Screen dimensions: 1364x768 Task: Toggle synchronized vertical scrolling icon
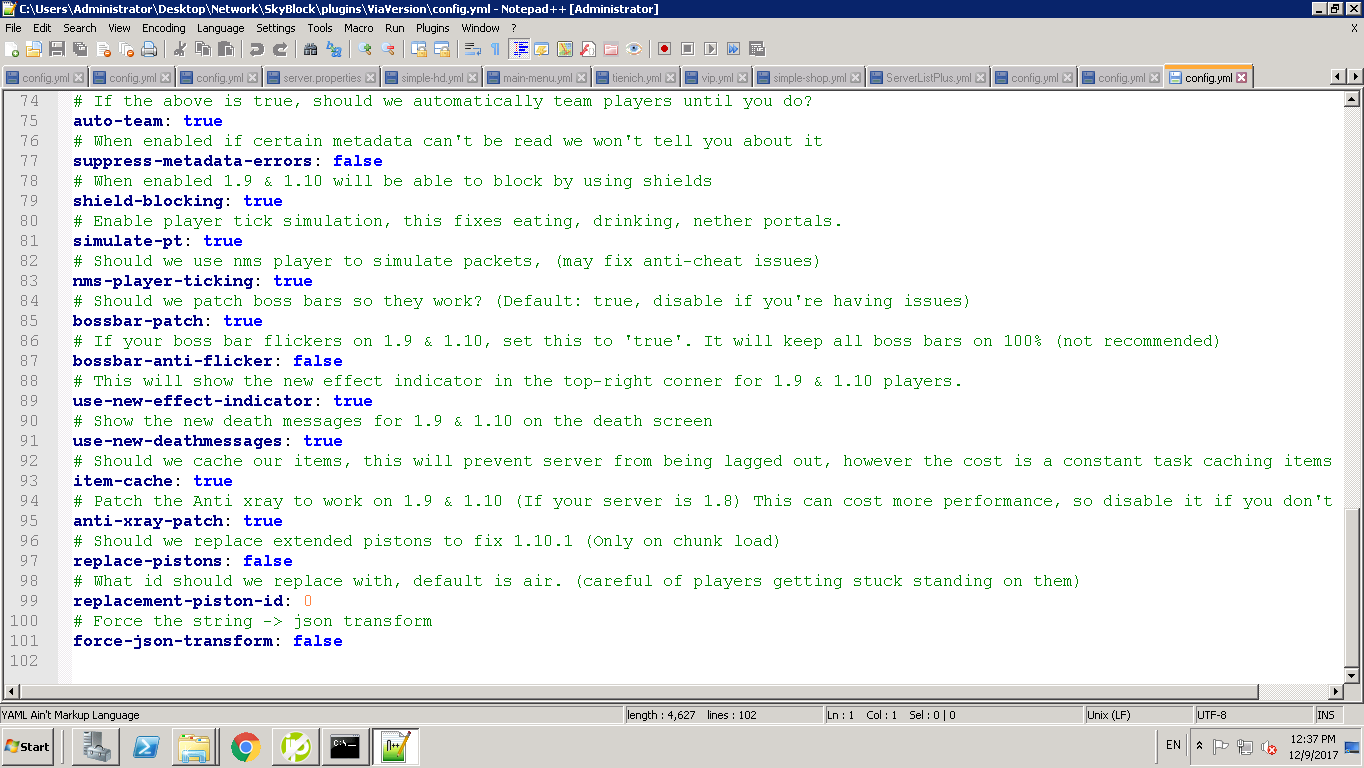pos(419,49)
